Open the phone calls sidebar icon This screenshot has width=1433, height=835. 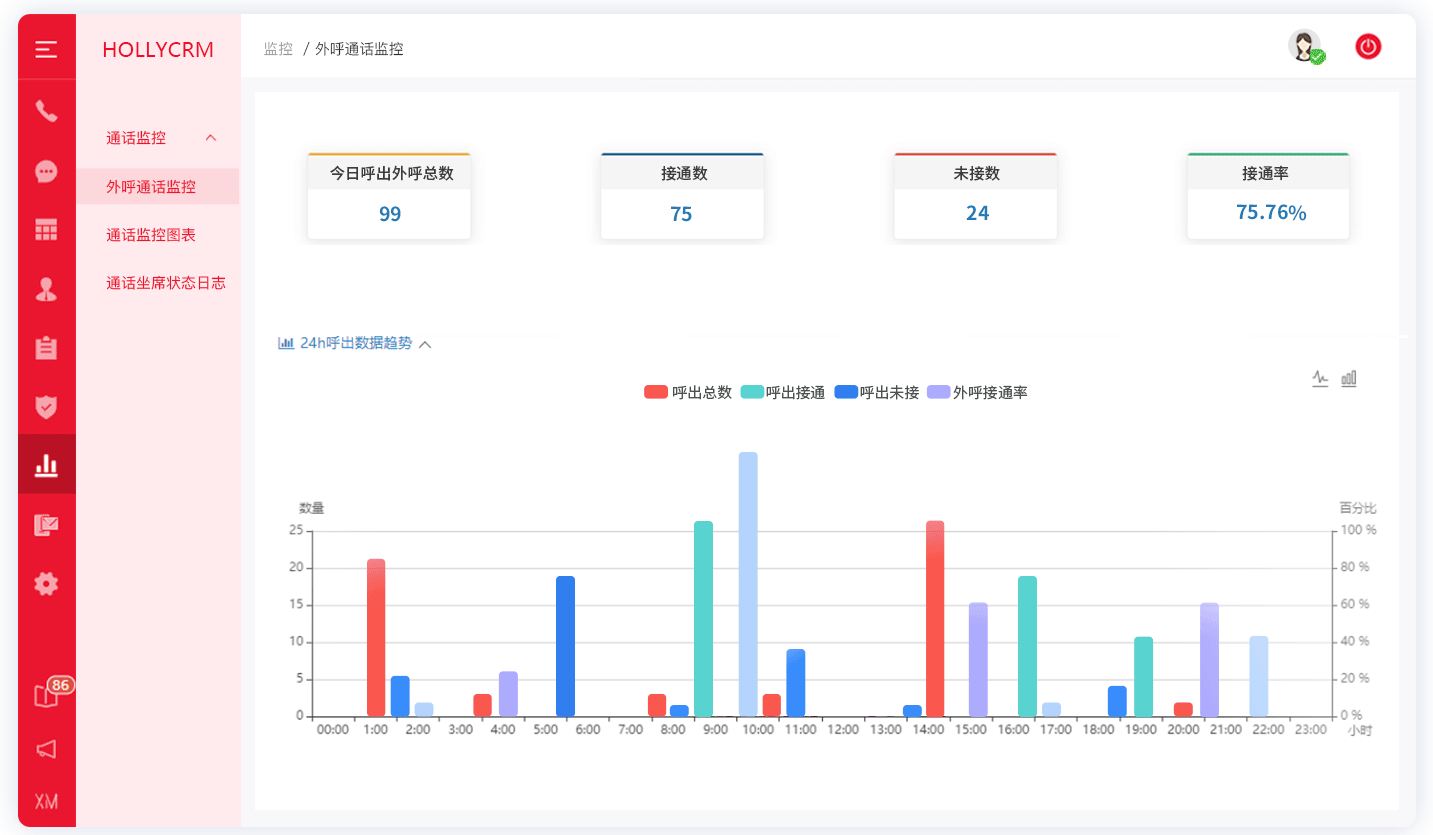click(x=46, y=111)
